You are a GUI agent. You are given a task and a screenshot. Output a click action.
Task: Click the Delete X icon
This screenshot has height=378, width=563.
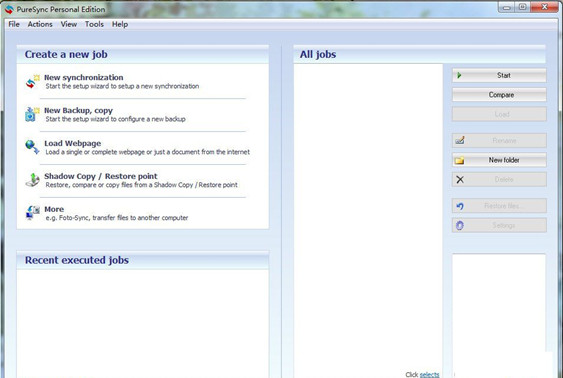tap(460, 179)
